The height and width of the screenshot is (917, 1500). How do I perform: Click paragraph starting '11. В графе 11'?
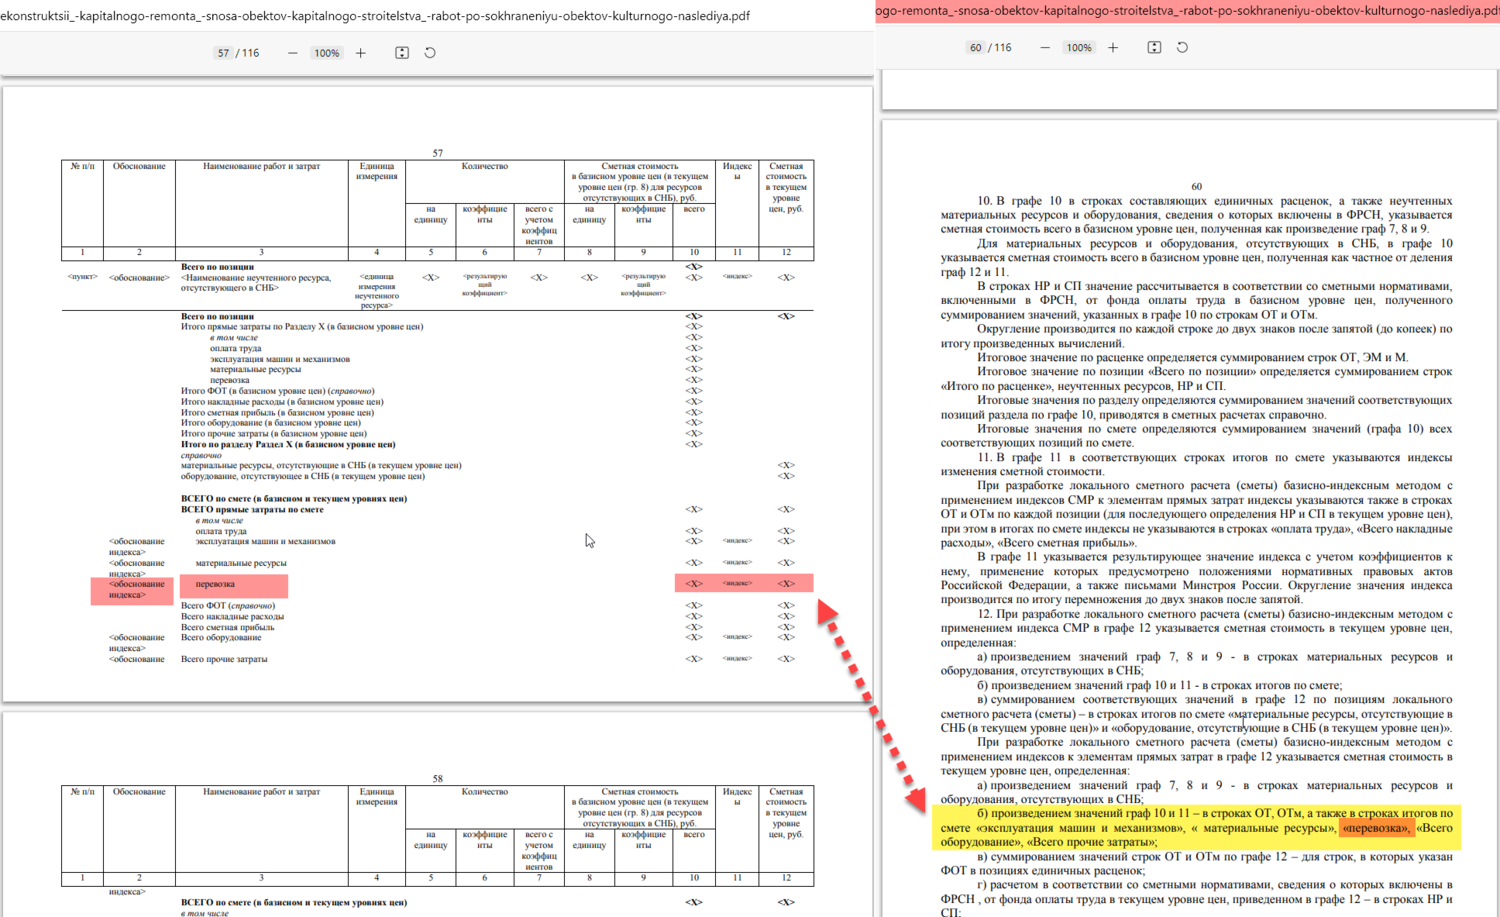click(x=1196, y=465)
